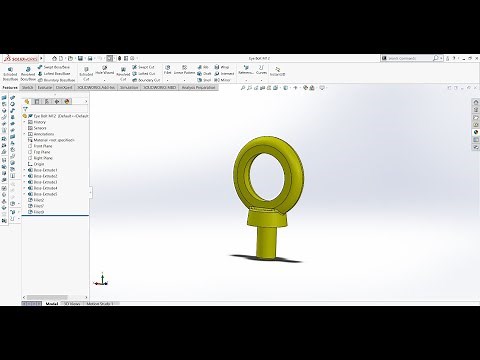Select the Mirror tool
This screenshot has height=360, width=480.
[222, 80]
